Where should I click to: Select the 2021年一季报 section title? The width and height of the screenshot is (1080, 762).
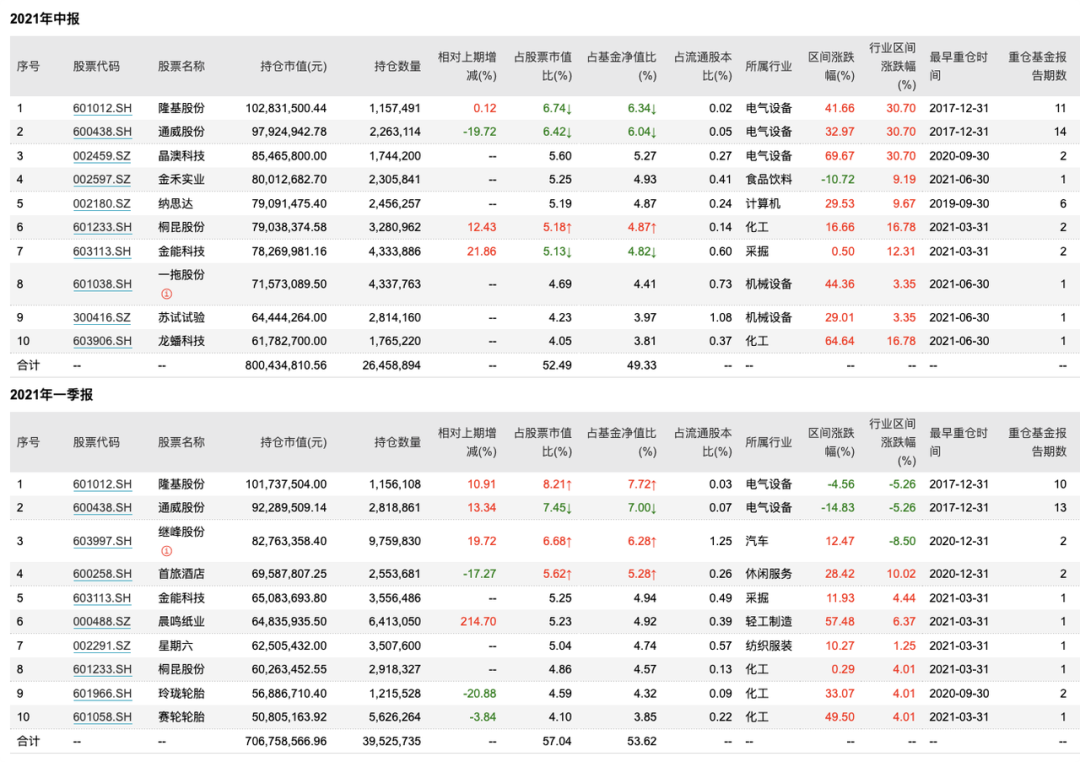click(51, 395)
